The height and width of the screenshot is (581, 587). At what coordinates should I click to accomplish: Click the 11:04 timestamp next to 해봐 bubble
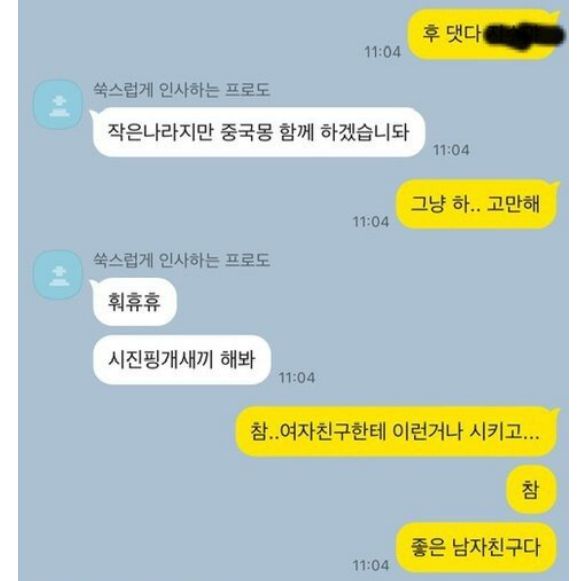296,377
